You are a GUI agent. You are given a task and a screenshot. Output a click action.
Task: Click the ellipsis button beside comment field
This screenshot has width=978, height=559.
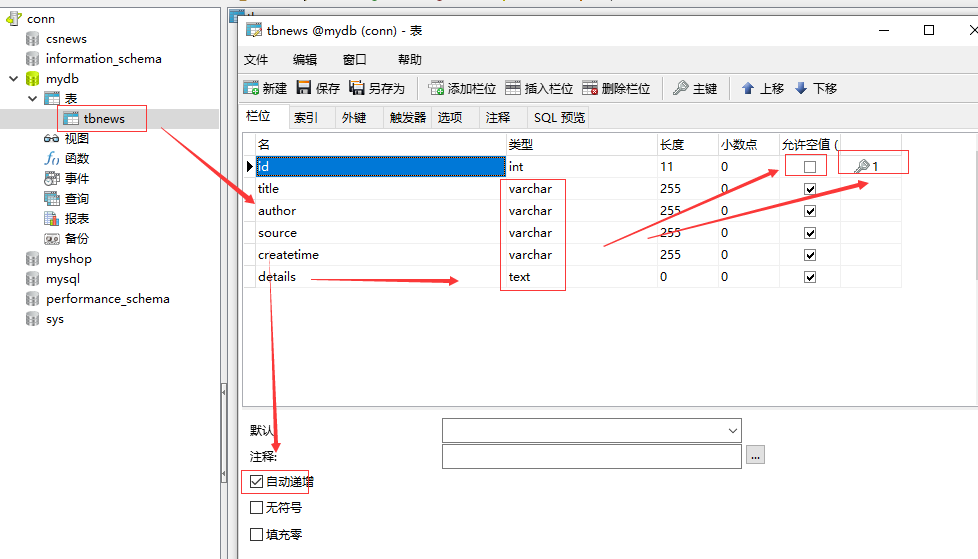(755, 455)
